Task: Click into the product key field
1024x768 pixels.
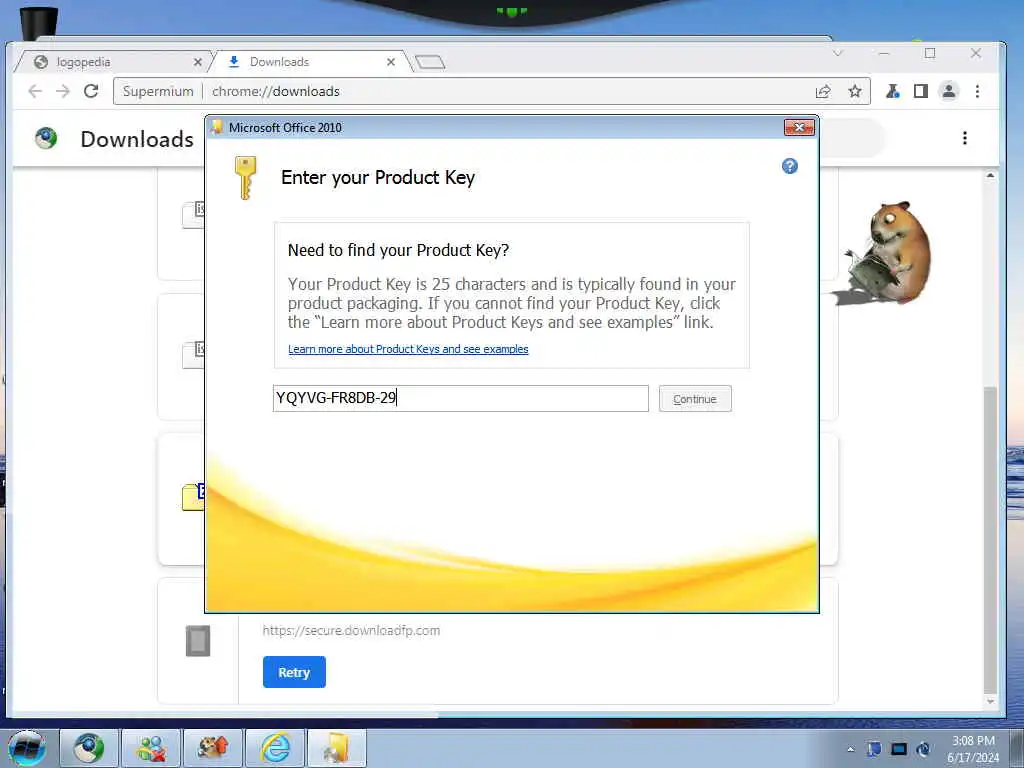Action: point(460,398)
